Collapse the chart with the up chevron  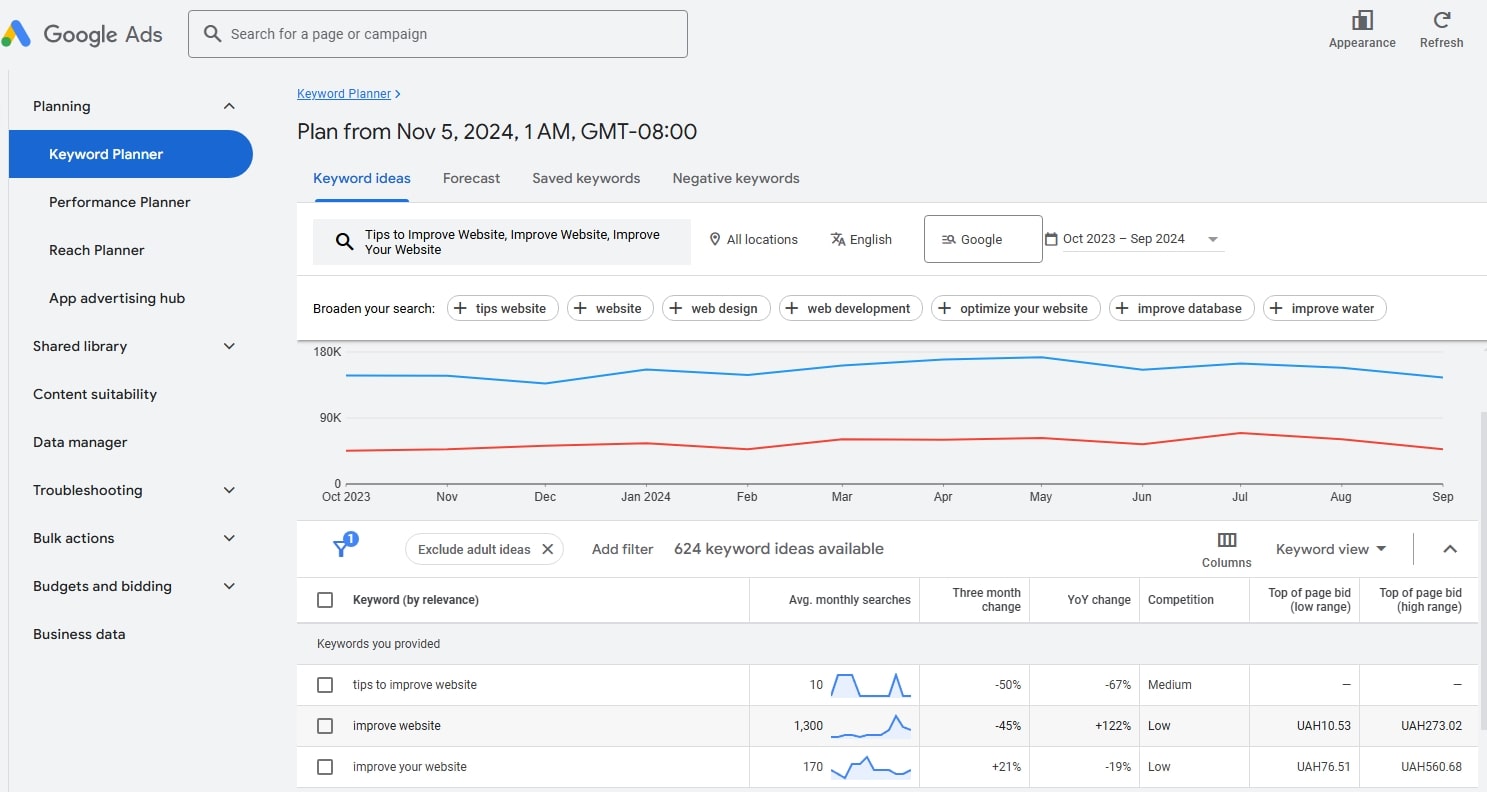1450,549
